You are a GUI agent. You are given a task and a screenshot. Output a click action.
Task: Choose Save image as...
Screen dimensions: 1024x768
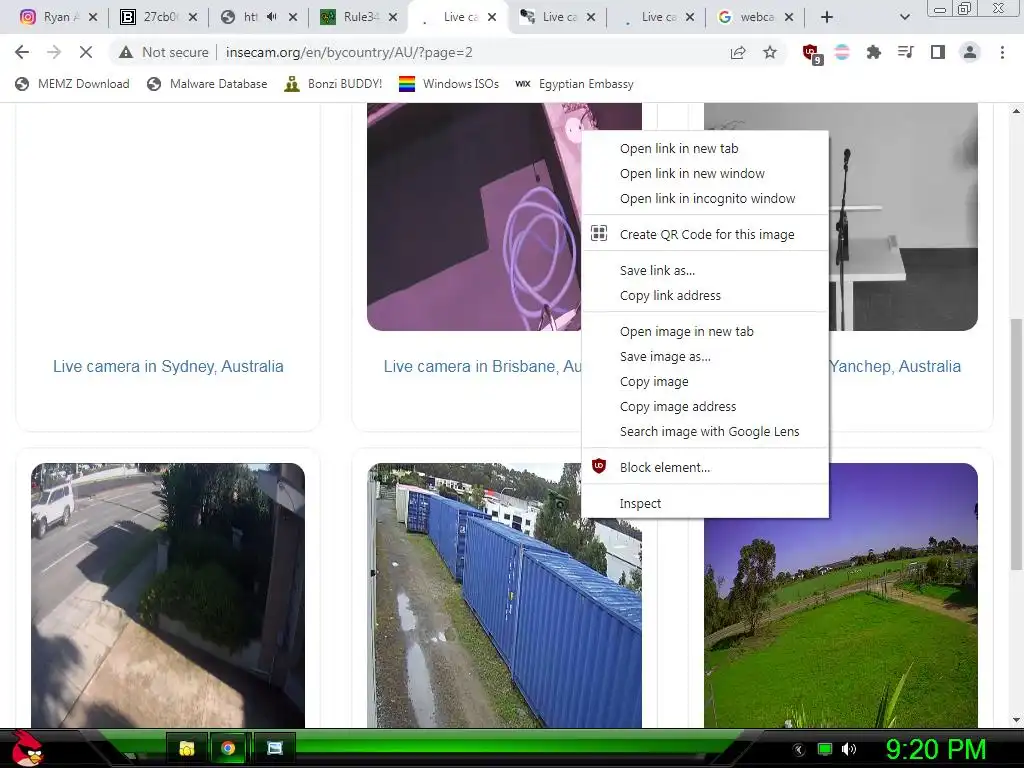coord(705,356)
